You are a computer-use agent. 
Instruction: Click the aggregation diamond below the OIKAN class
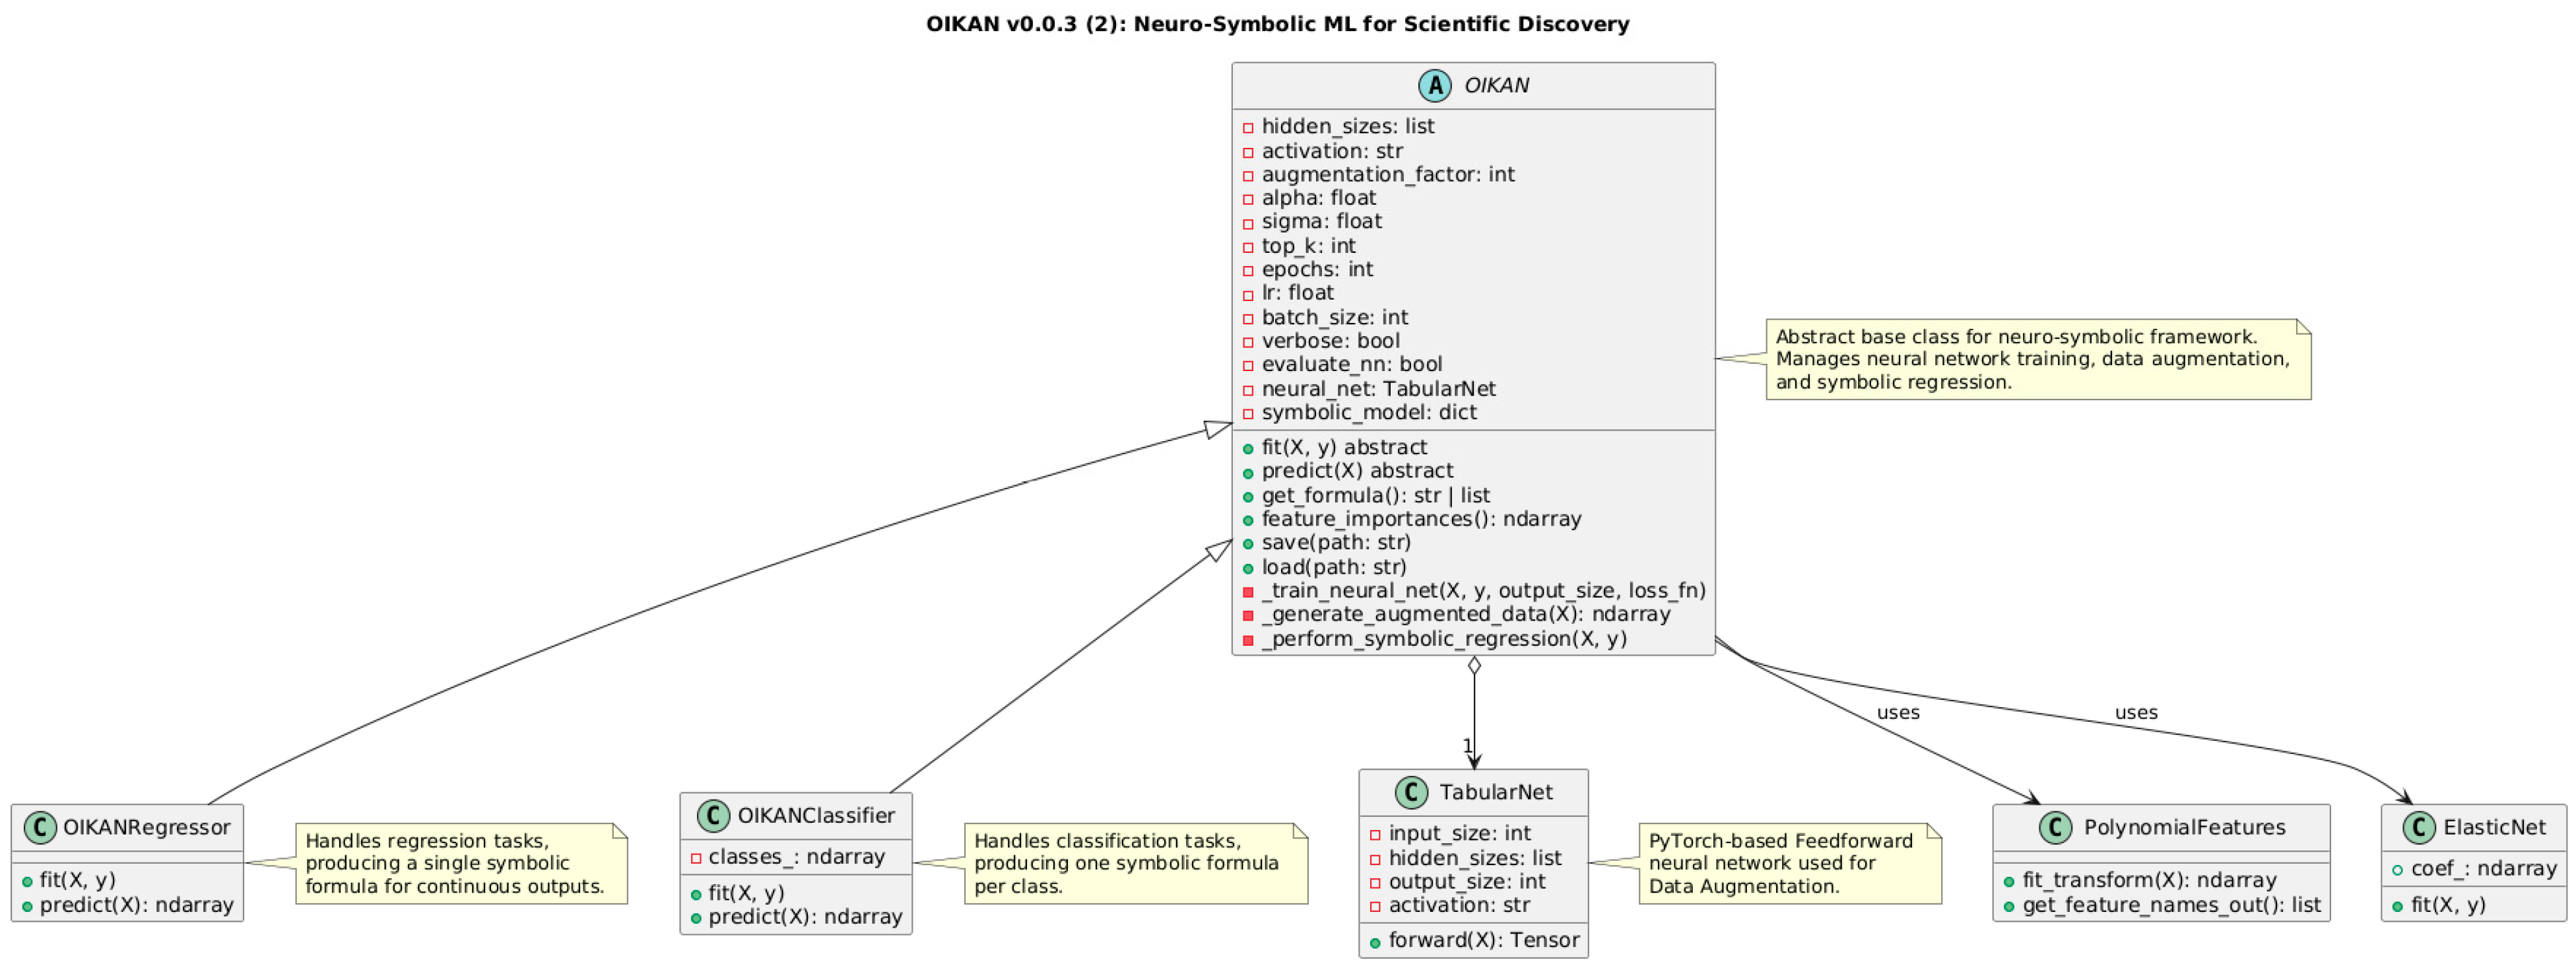pyautogui.click(x=1474, y=666)
